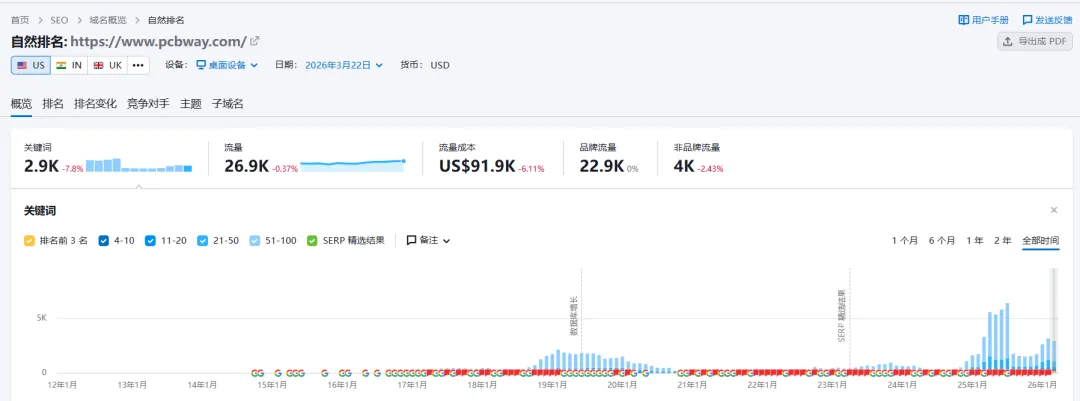1080x401 pixels.
Task: Close the keywords chart panel with X
Action: (x=1054, y=210)
